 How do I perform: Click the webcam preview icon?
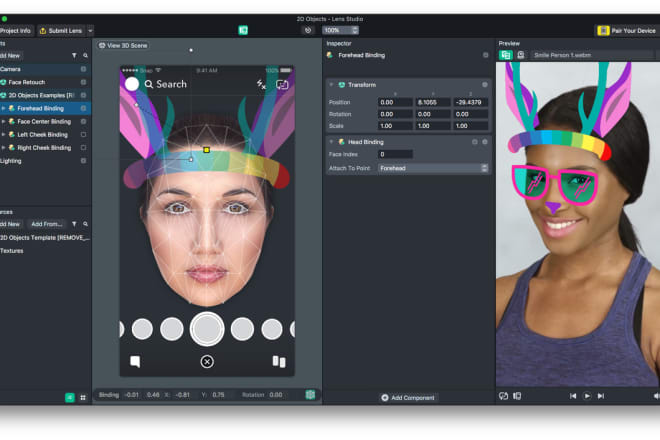pyautogui.click(x=521, y=55)
